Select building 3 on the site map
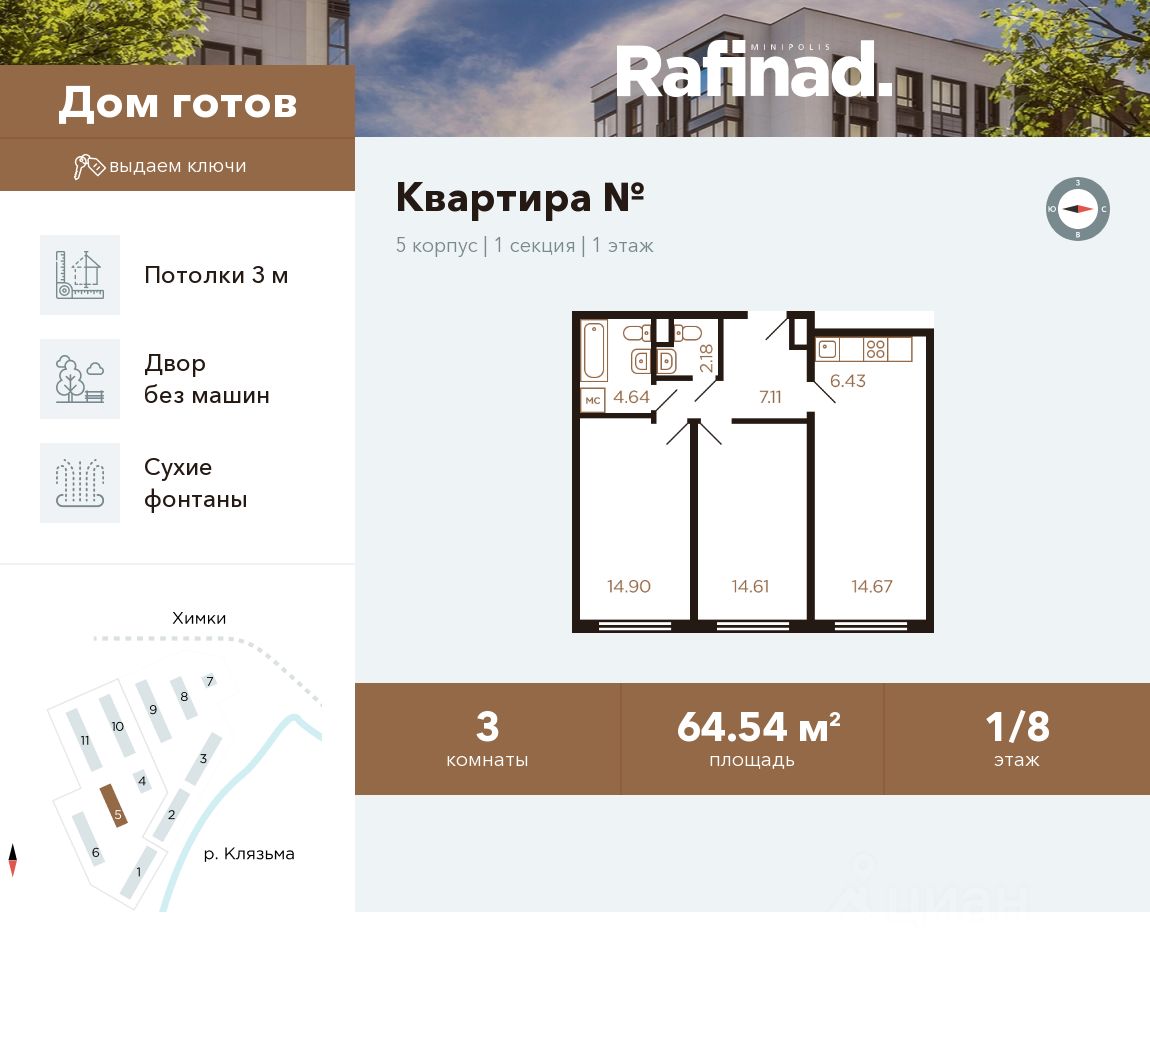Viewport: 1150px width, 1040px height. point(203,759)
